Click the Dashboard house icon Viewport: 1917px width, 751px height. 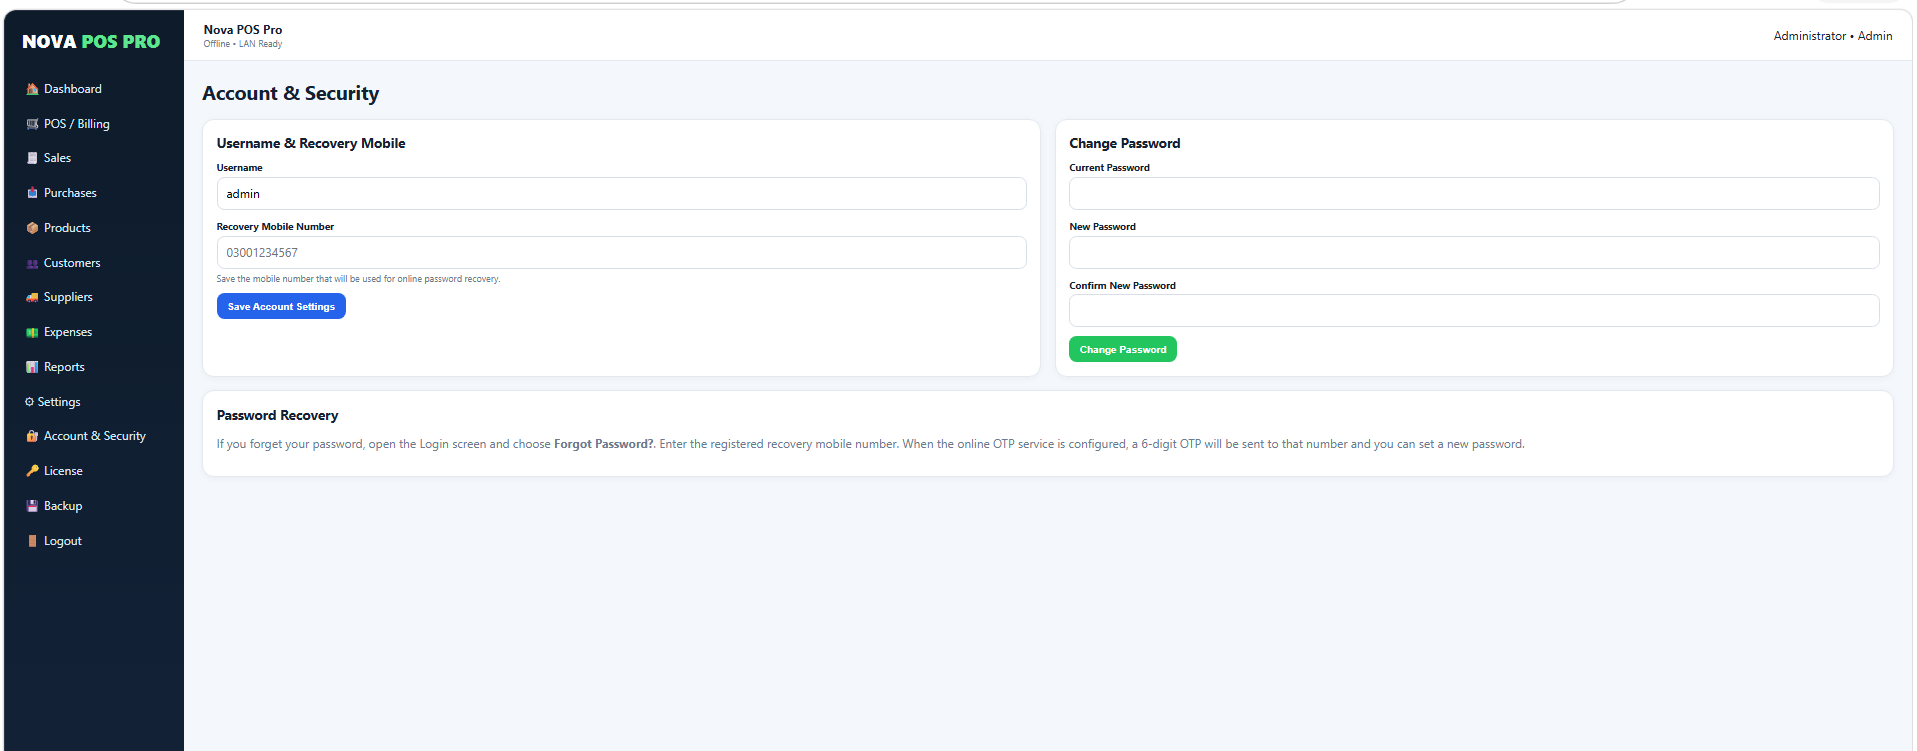pyautogui.click(x=32, y=89)
